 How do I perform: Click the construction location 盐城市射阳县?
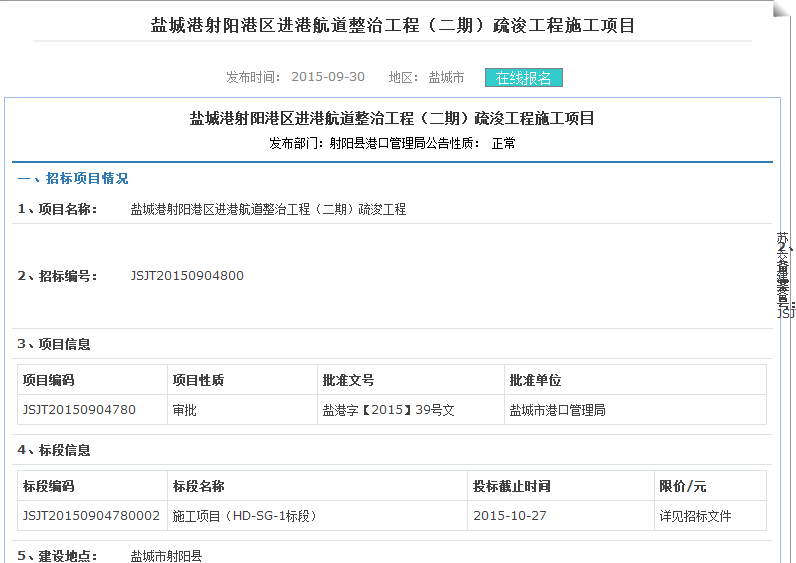[166, 555]
